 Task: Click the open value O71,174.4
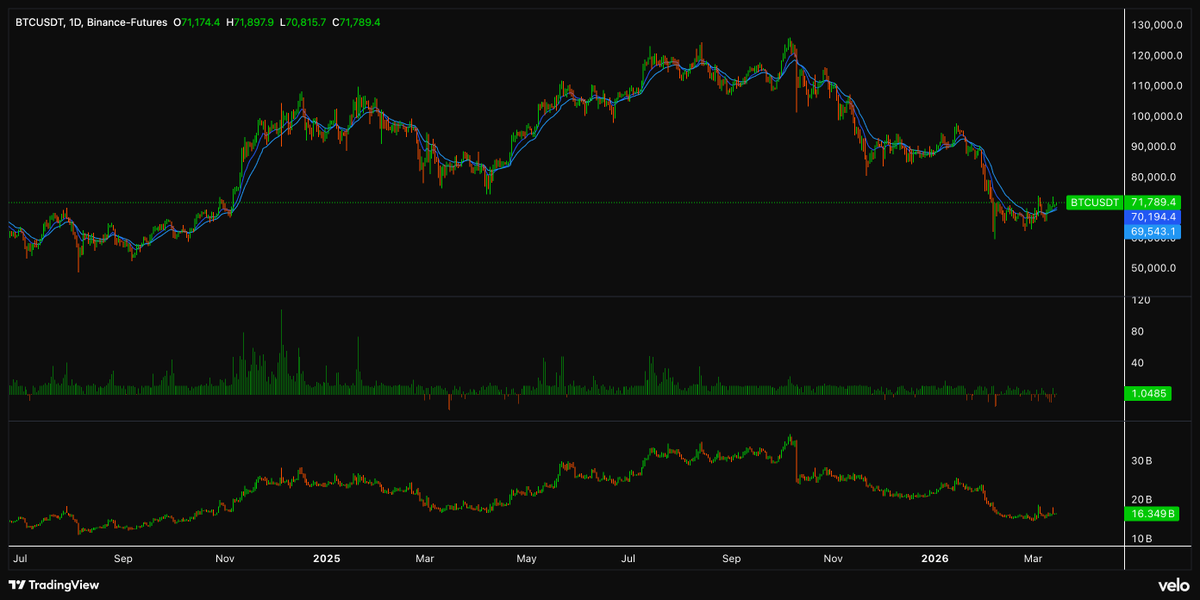(197, 21)
